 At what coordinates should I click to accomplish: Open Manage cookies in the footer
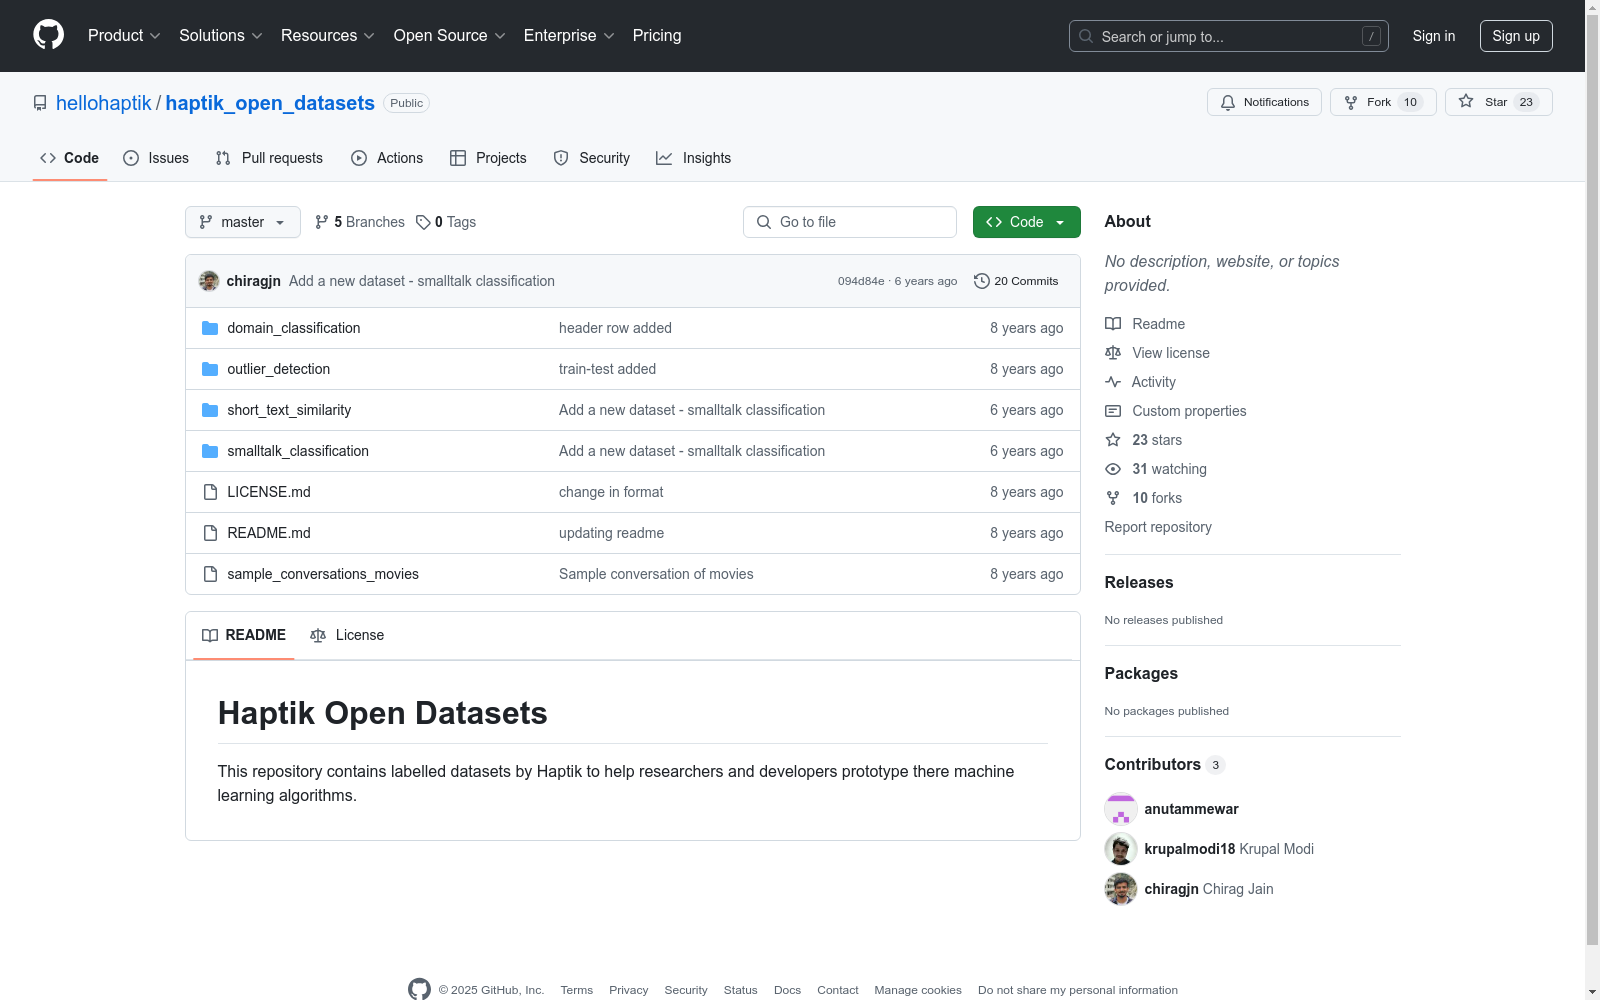(918, 990)
